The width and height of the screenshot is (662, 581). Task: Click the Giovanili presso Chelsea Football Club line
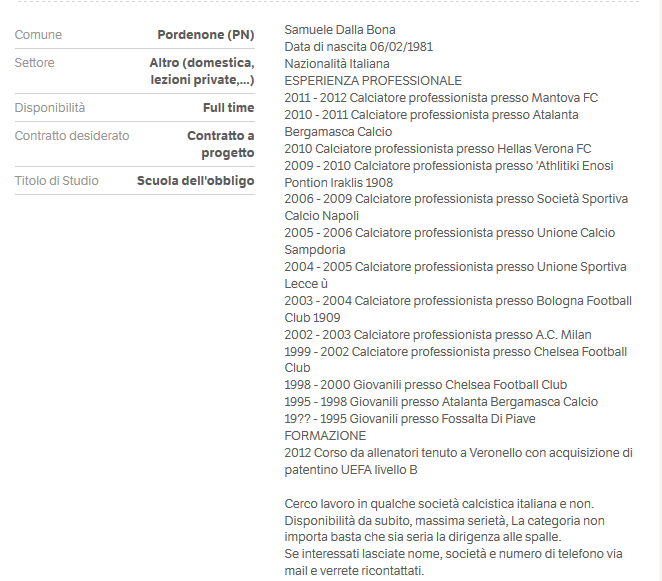[x=426, y=385]
